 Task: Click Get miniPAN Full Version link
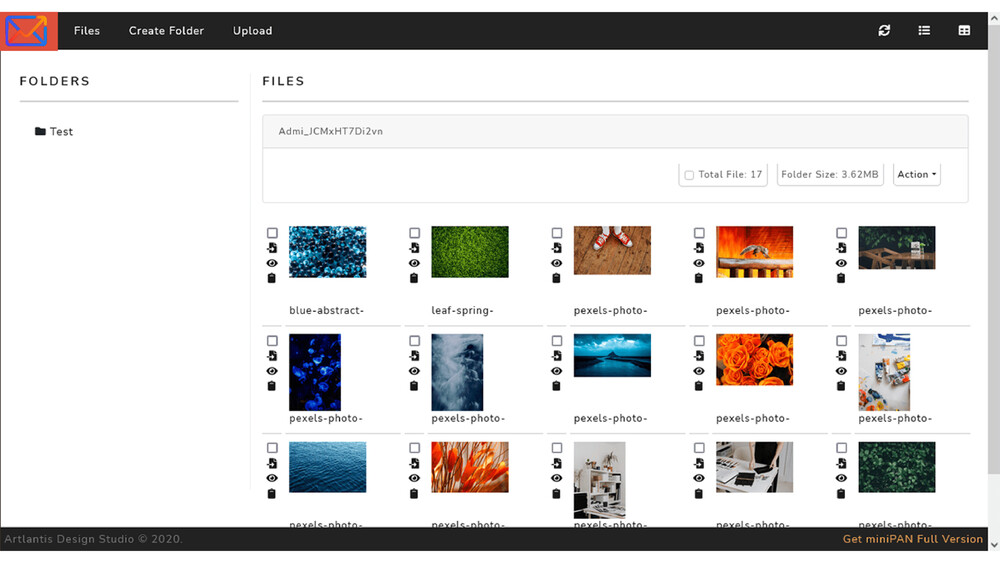point(913,539)
